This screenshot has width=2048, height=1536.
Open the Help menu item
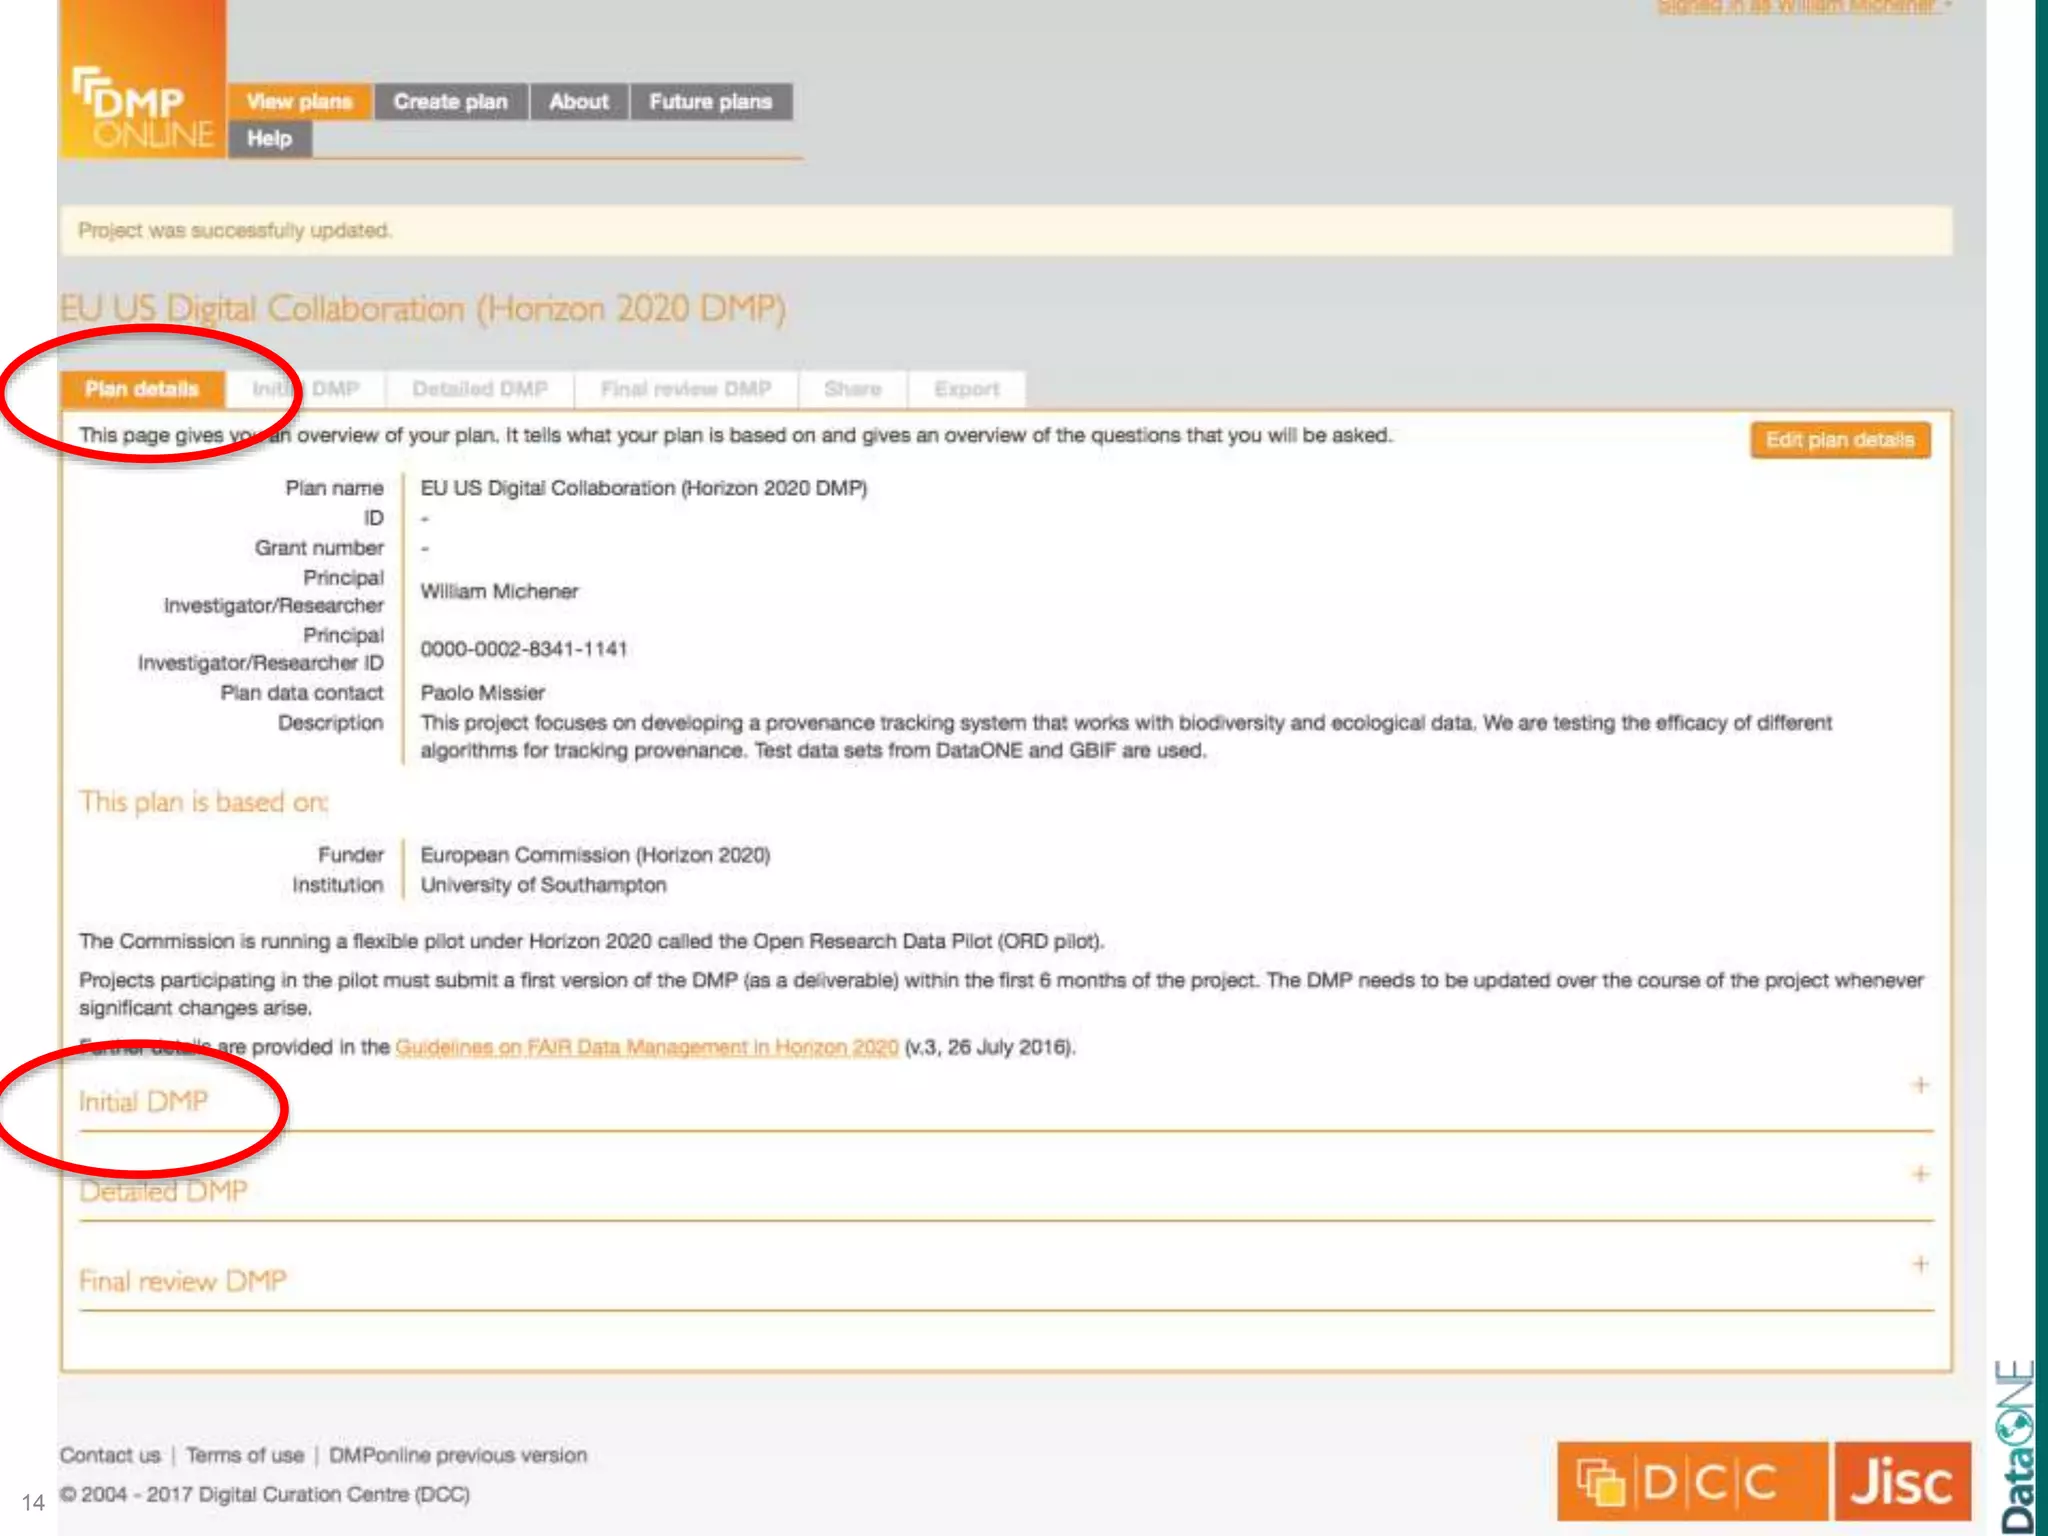[x=269, y=139]
